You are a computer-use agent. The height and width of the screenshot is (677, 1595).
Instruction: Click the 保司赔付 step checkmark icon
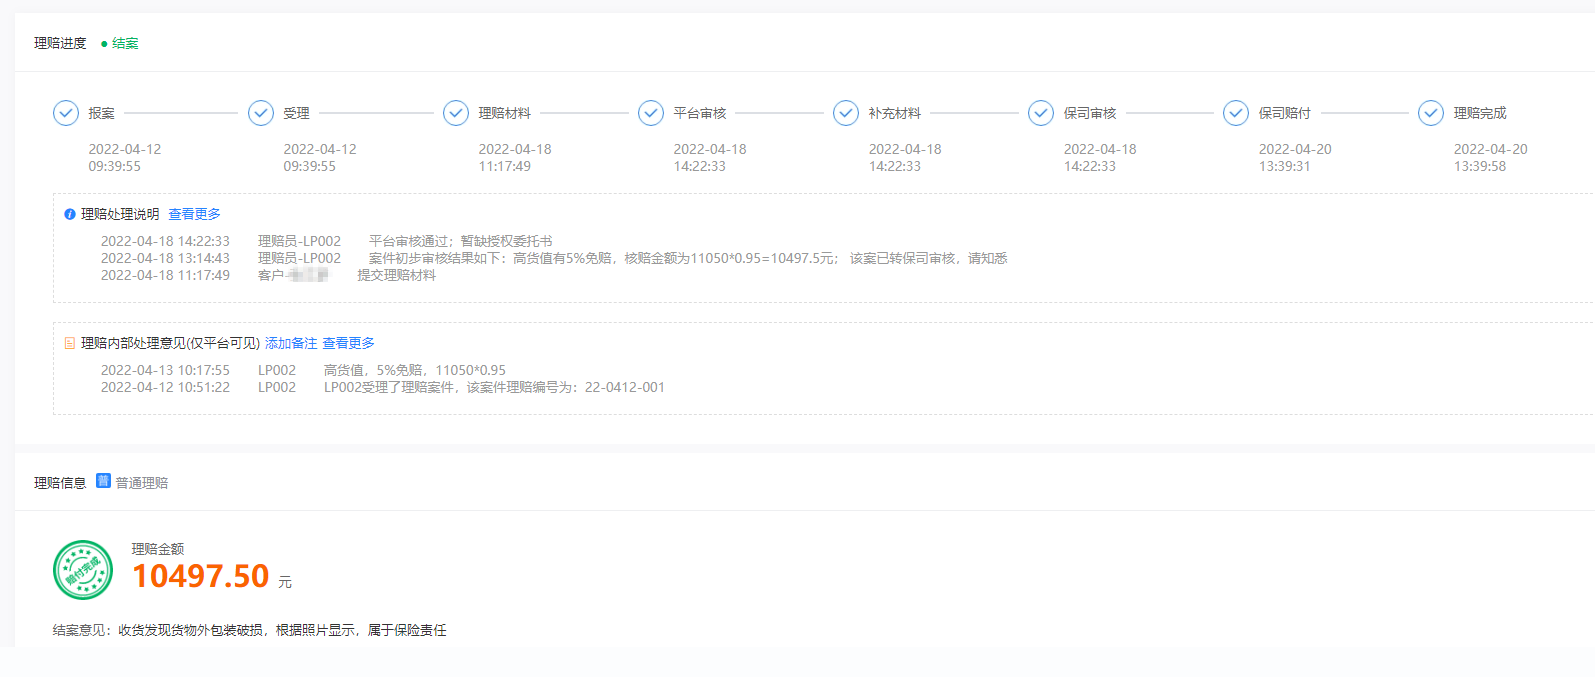(1236, 113)
